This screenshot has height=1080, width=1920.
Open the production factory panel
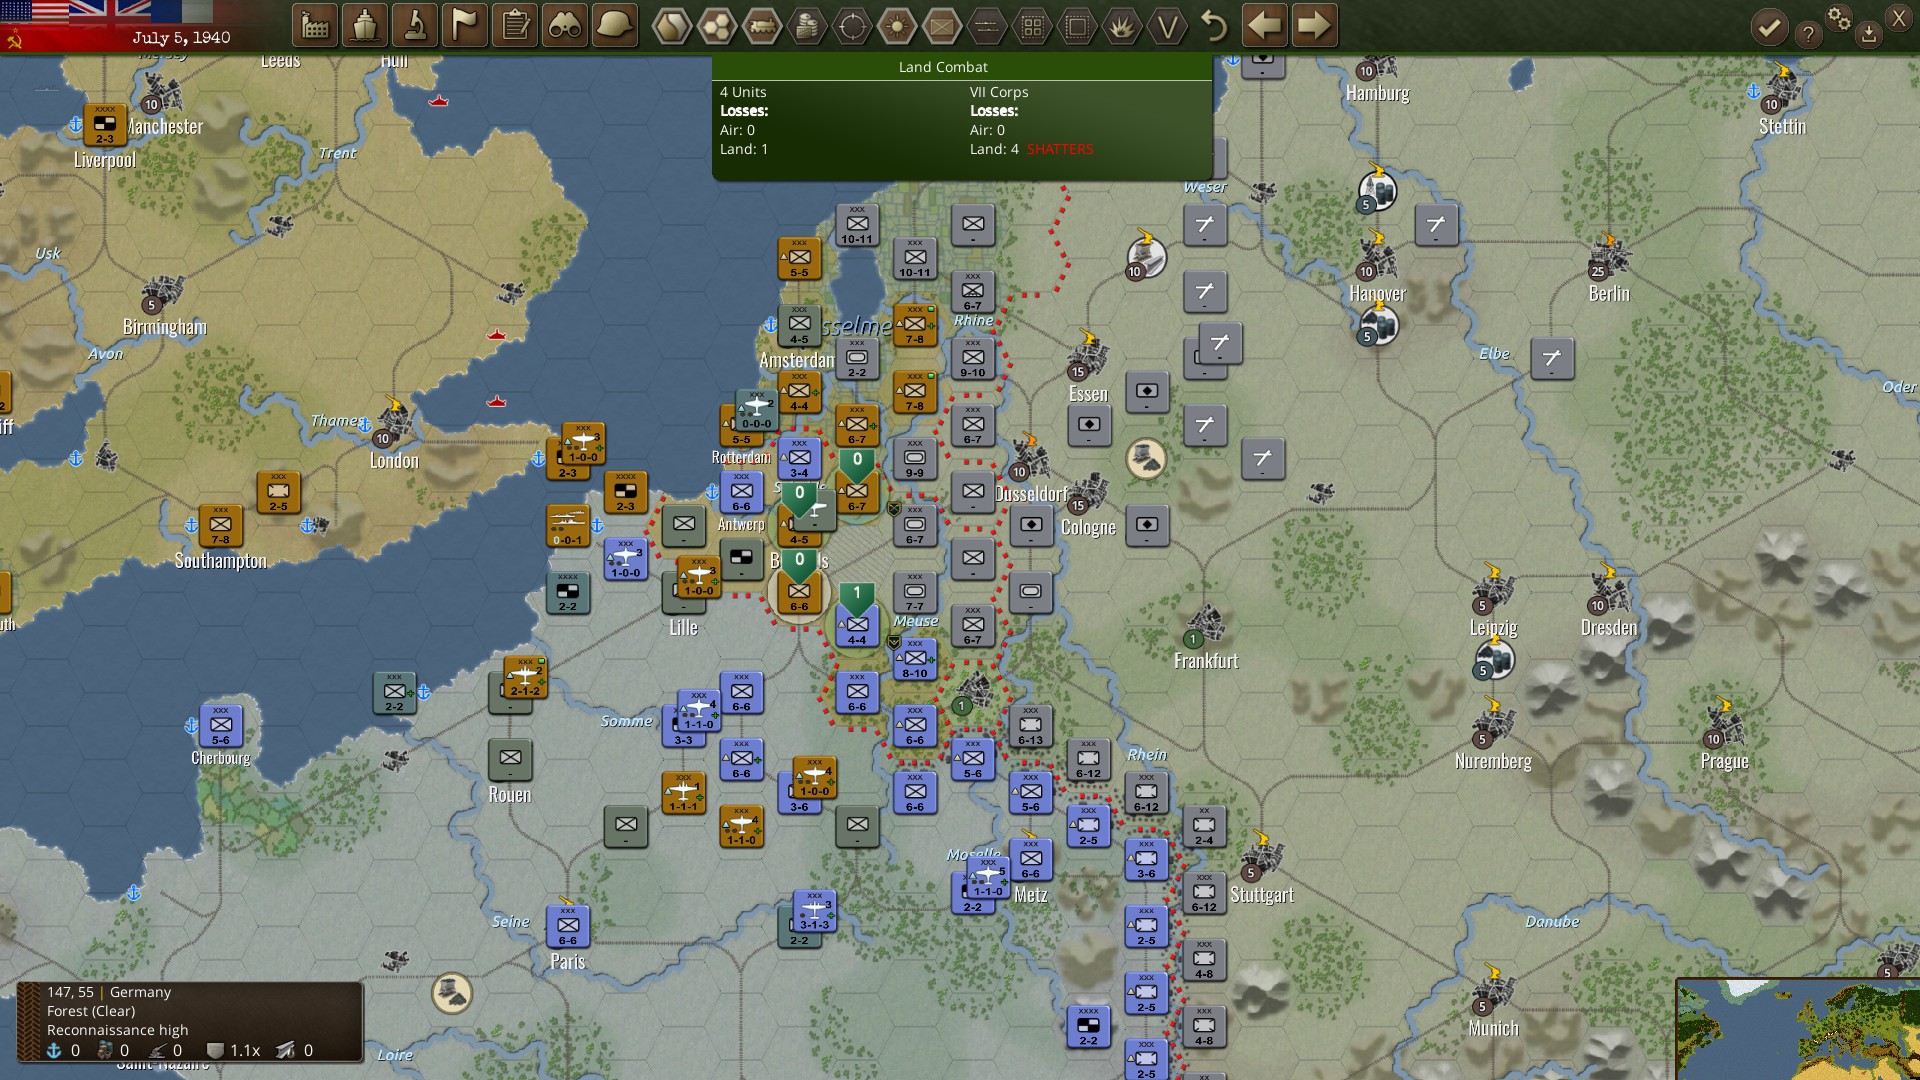(315, 26)
